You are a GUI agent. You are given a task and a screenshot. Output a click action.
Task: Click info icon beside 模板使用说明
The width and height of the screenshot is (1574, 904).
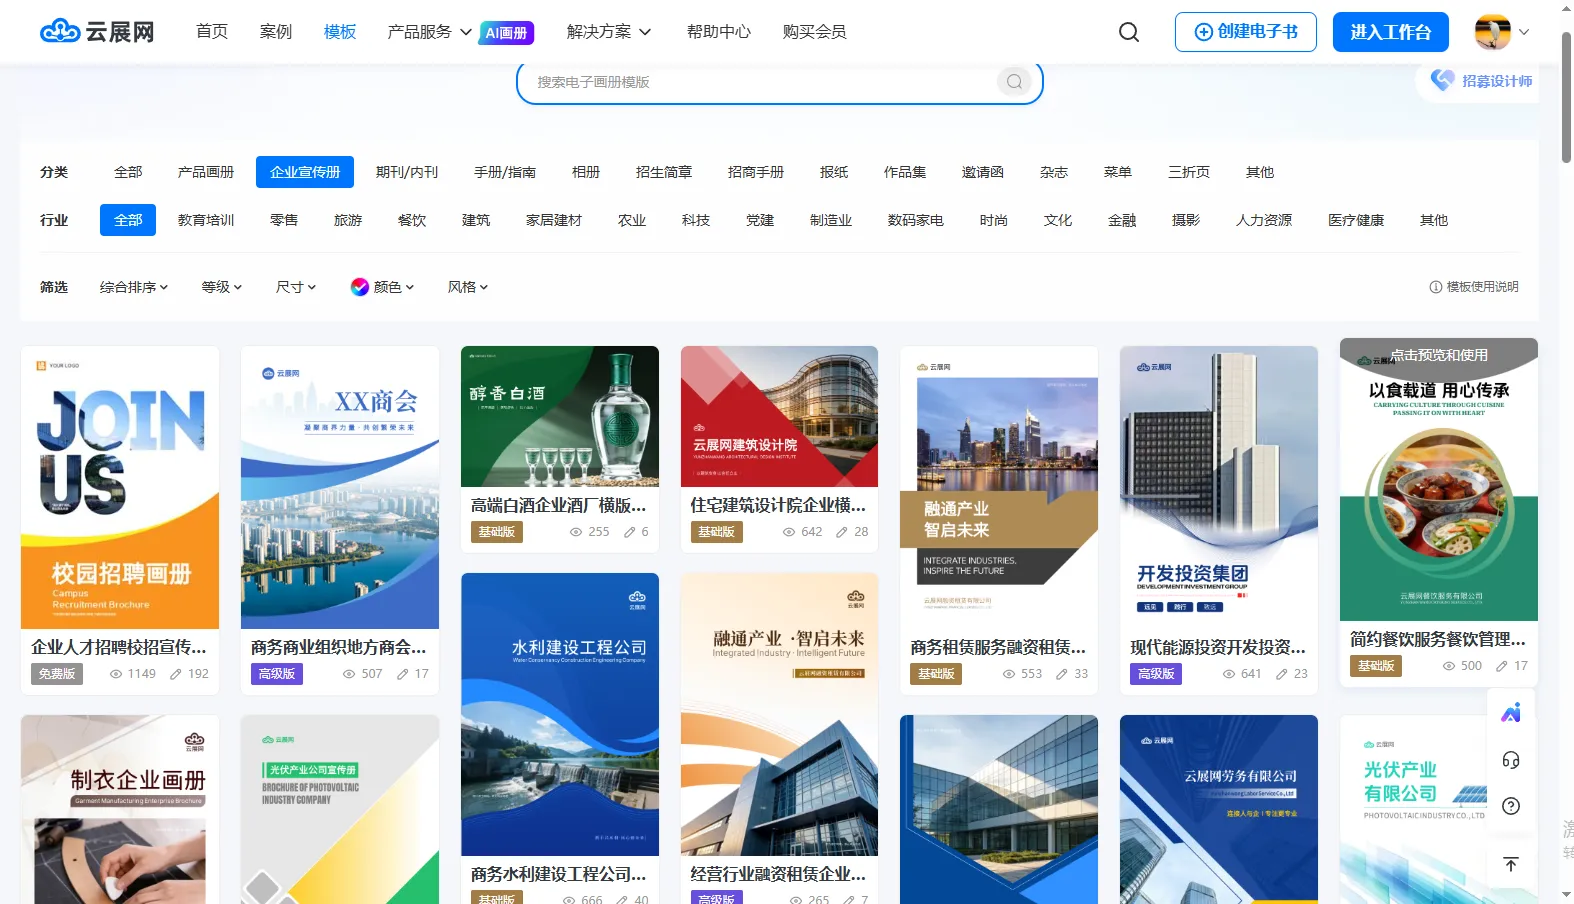[1436, 287]
